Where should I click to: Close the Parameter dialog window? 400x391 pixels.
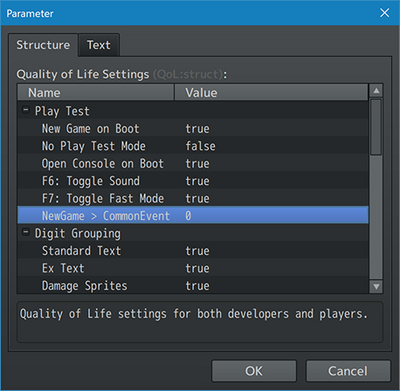[385, 13]
